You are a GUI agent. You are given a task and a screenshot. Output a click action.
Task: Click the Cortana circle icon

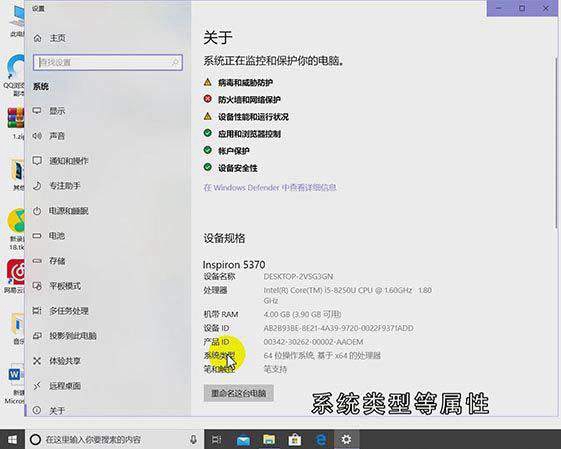point(35,439)
